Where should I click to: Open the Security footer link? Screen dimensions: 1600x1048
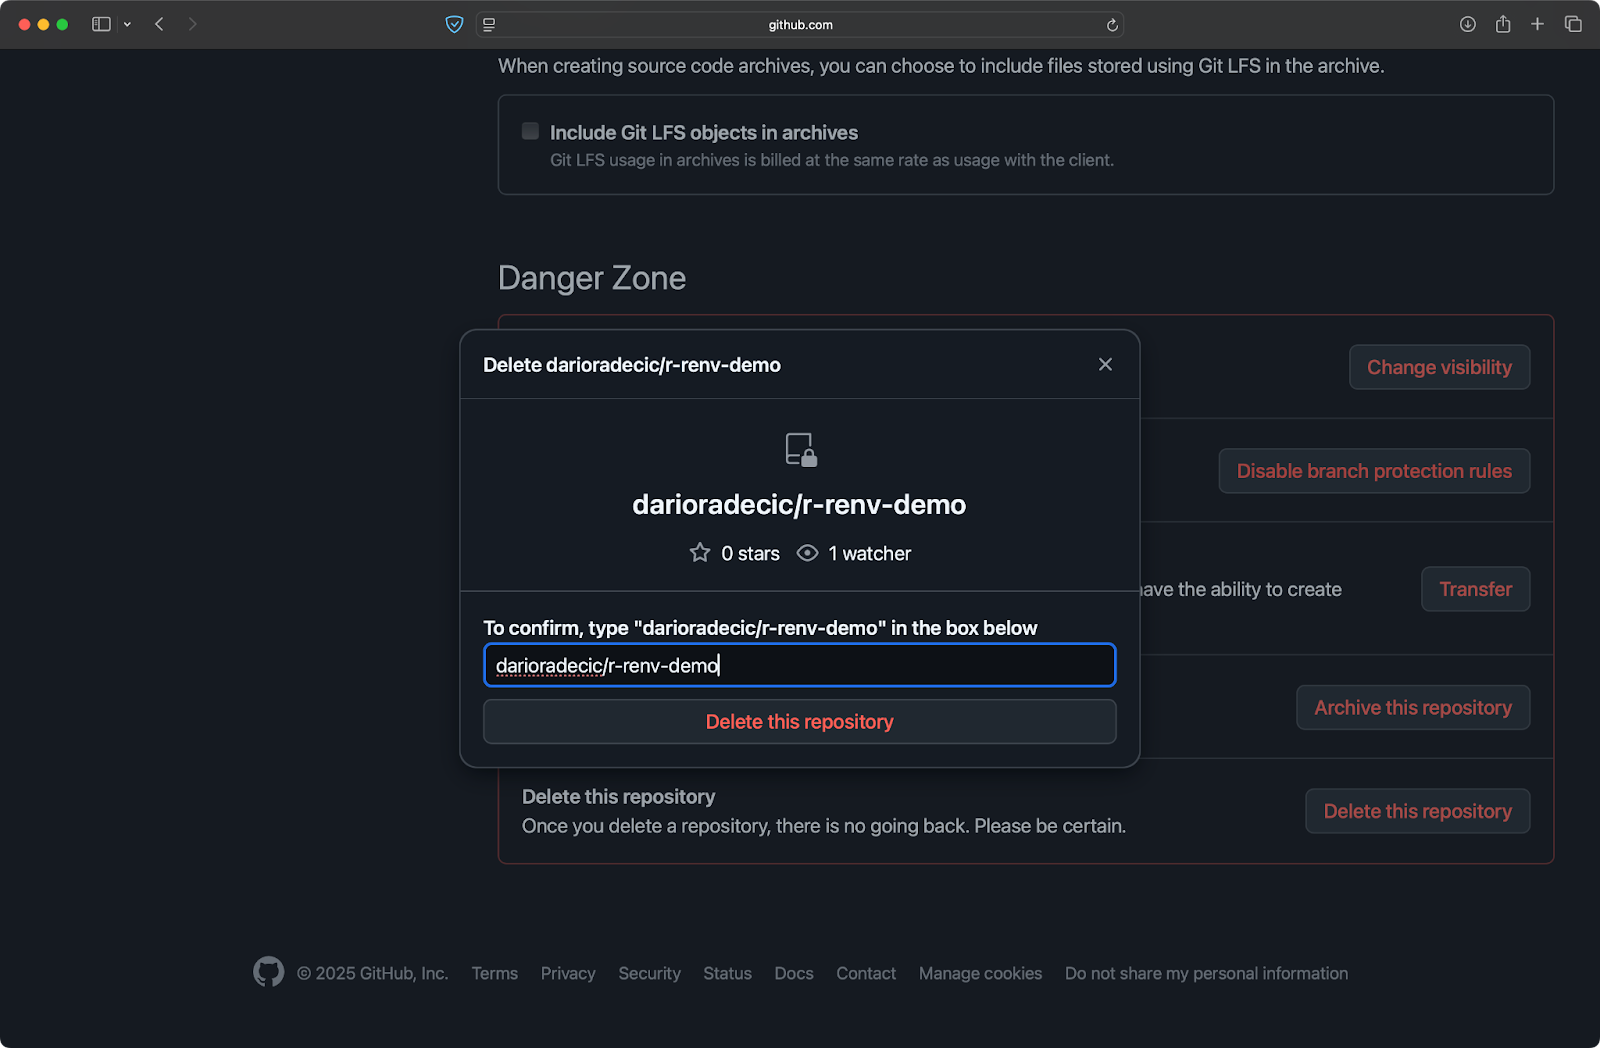pos(649,973)
